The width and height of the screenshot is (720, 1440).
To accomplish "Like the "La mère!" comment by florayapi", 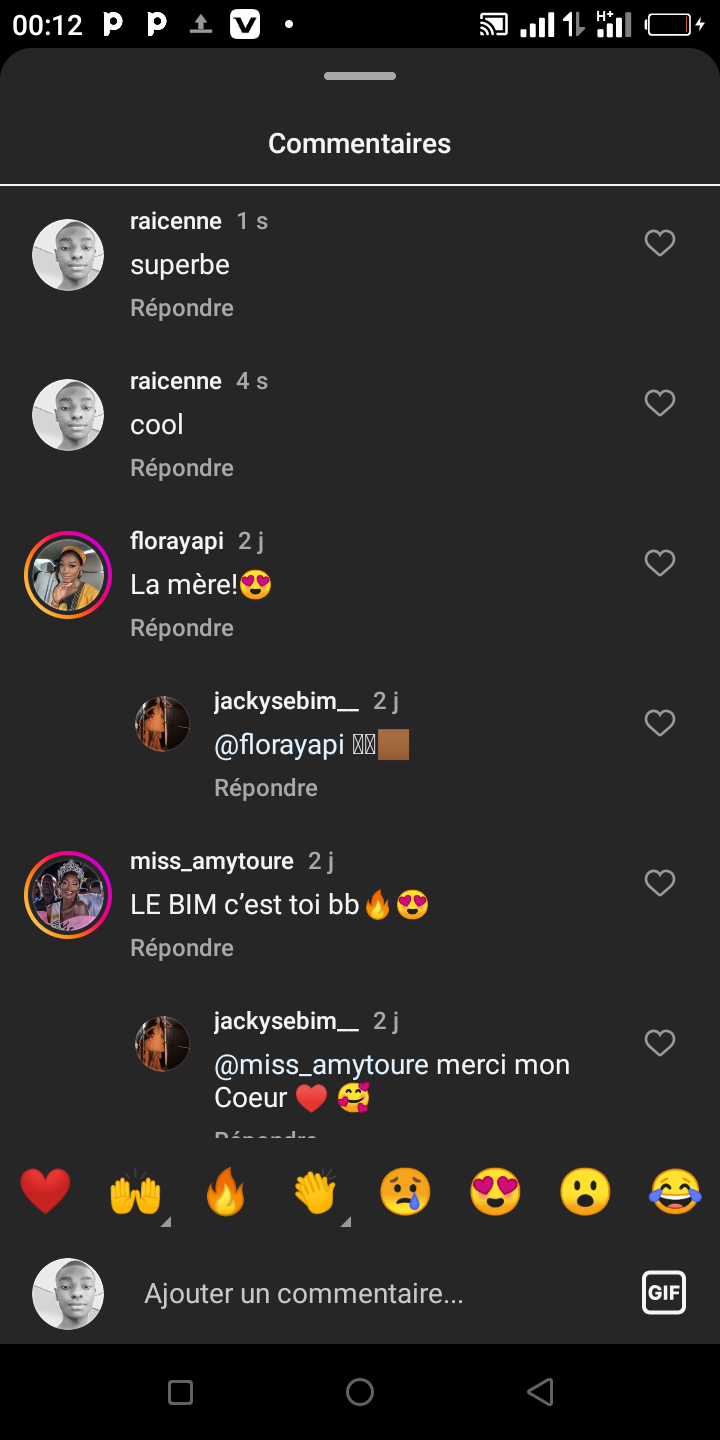I will (660, 563).
